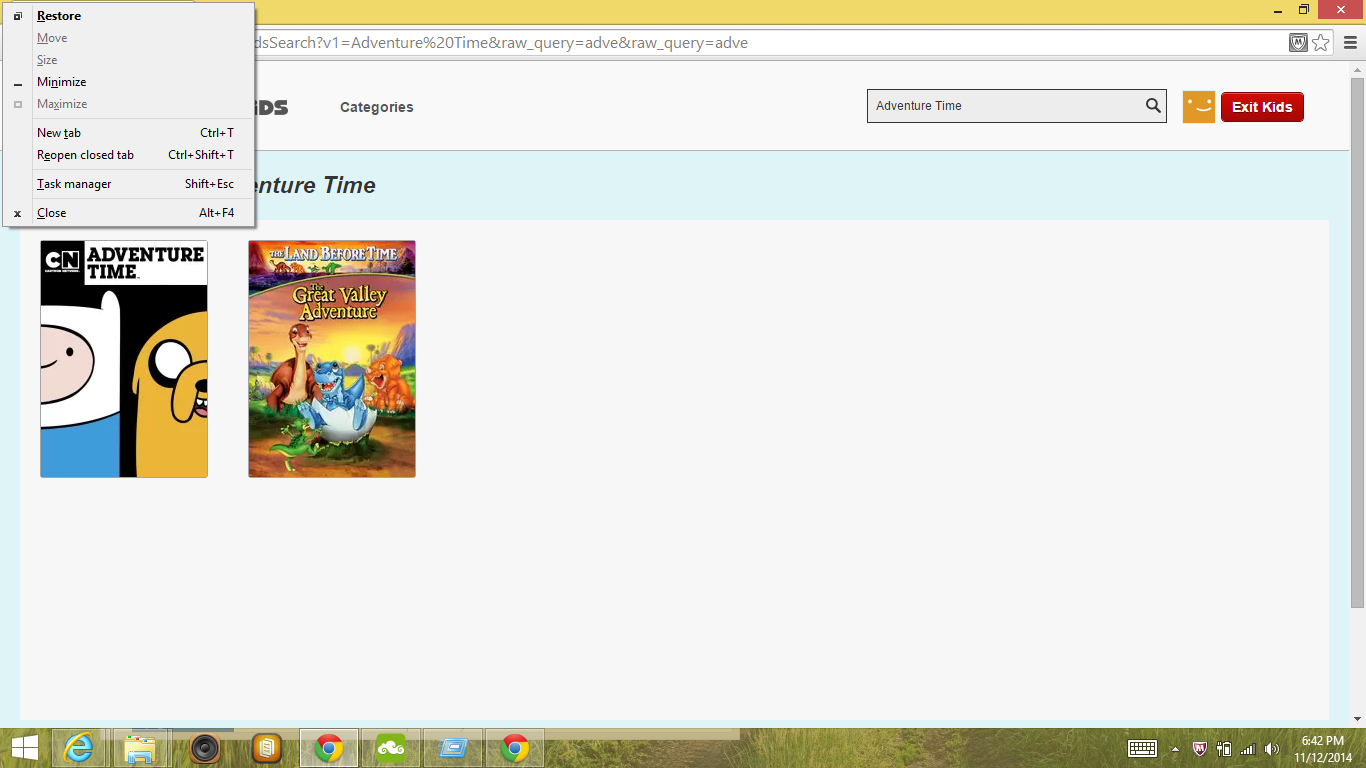Click the scrollbar down arrow
The image size is (1366, 768).
[1357, 719]
